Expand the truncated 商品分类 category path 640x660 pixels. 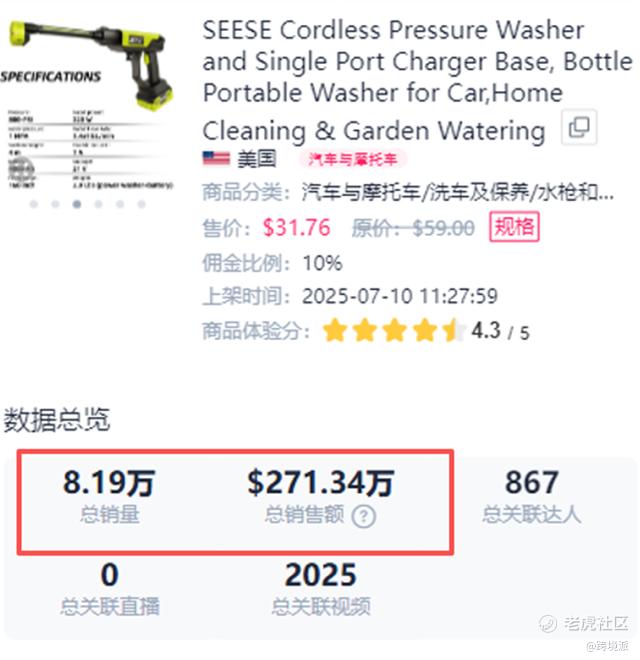(457, 192)
